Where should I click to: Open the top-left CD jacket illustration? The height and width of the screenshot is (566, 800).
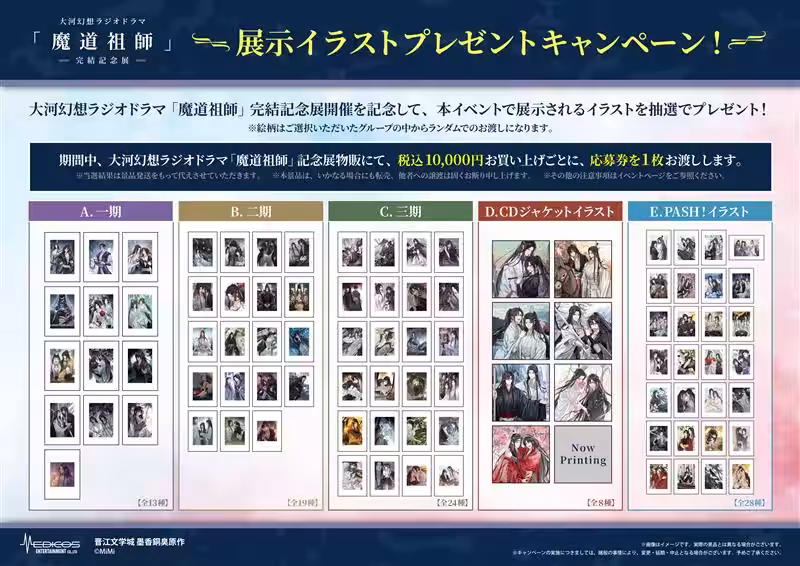(x=520, y=269)
